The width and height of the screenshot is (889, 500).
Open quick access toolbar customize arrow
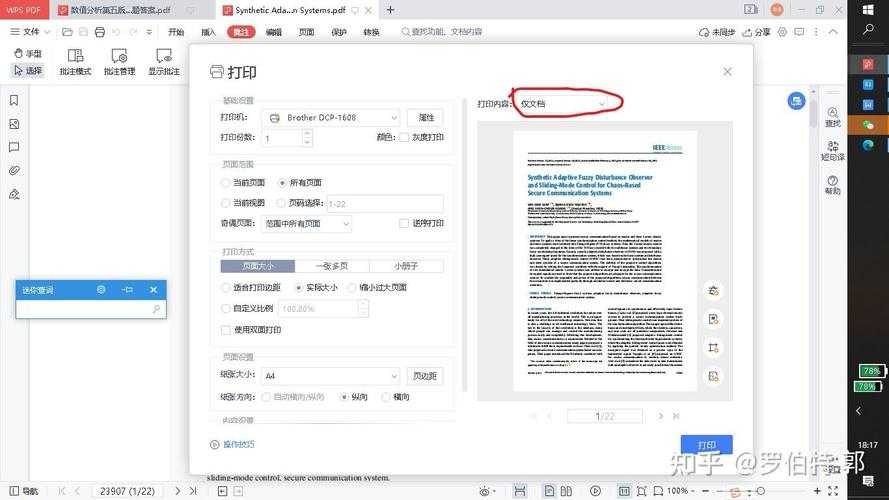coord(149,32)
